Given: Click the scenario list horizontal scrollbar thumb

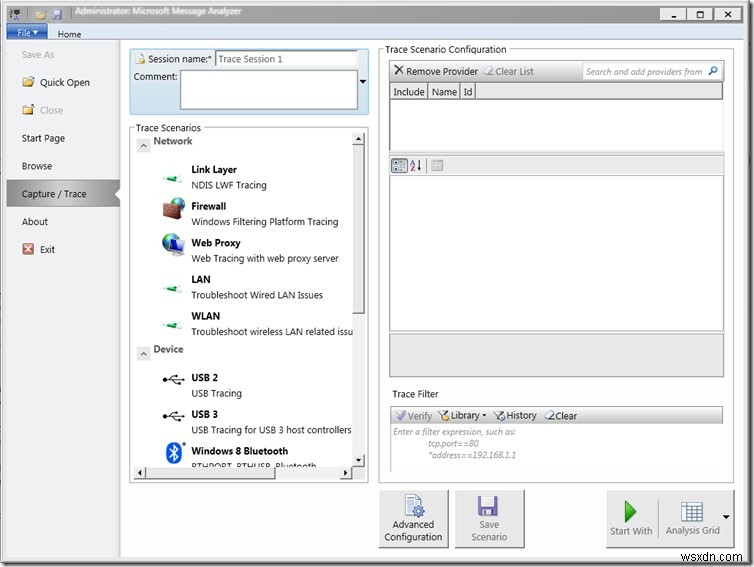Looking at the screenshot, I should tap(210, 473).
